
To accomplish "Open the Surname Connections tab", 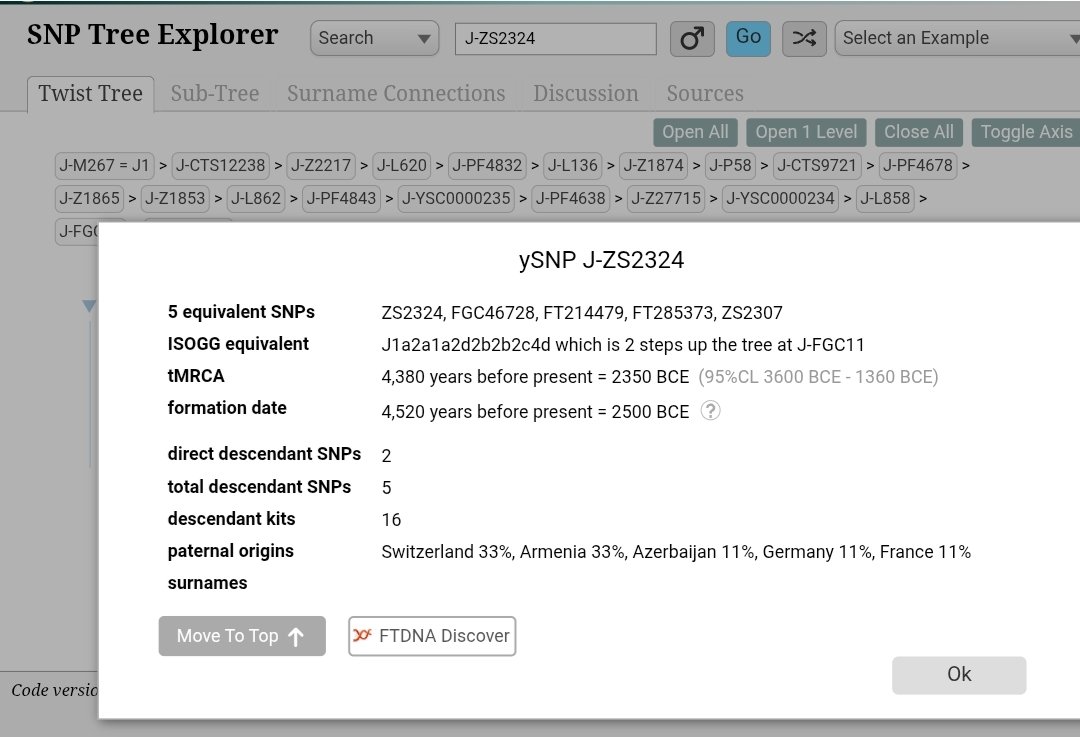I will click(x=396, y=94).
